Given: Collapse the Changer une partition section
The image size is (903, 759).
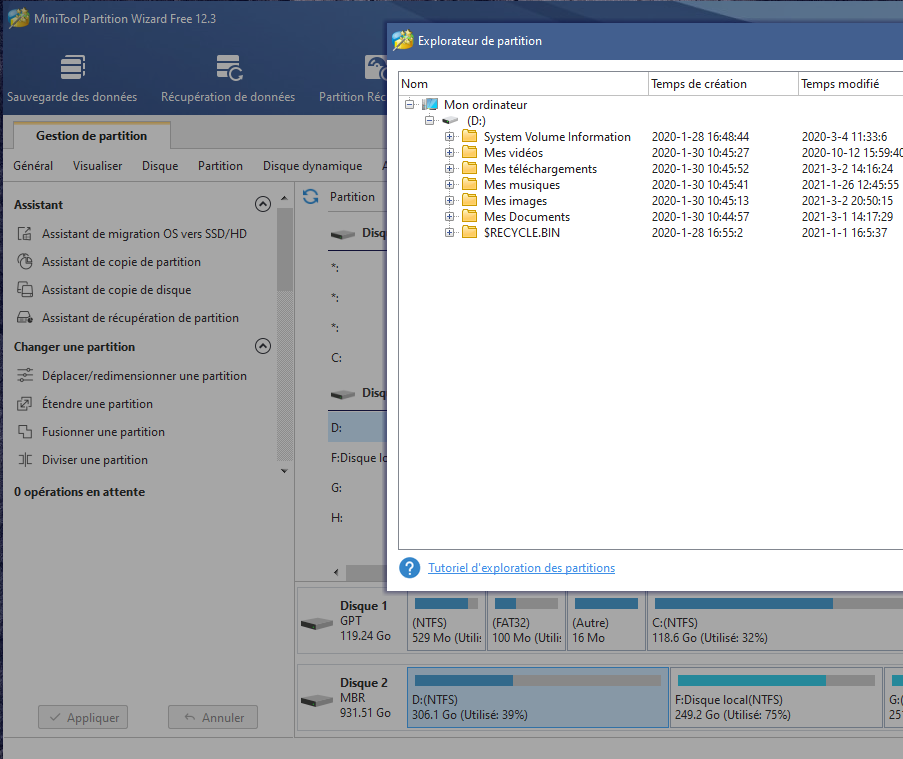Looking at the screenshot, I should pyautogui.click(x=263, y=346).
